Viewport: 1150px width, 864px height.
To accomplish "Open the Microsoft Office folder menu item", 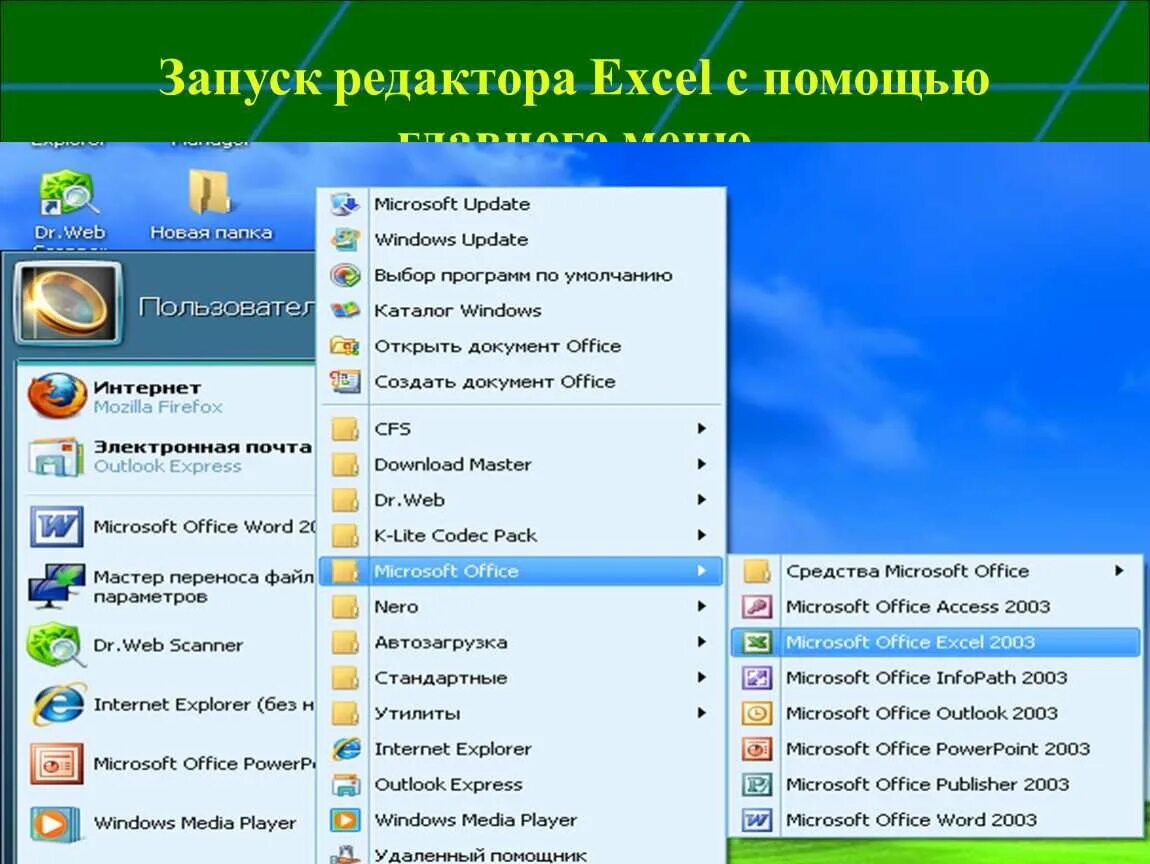I will coord(521,571).
